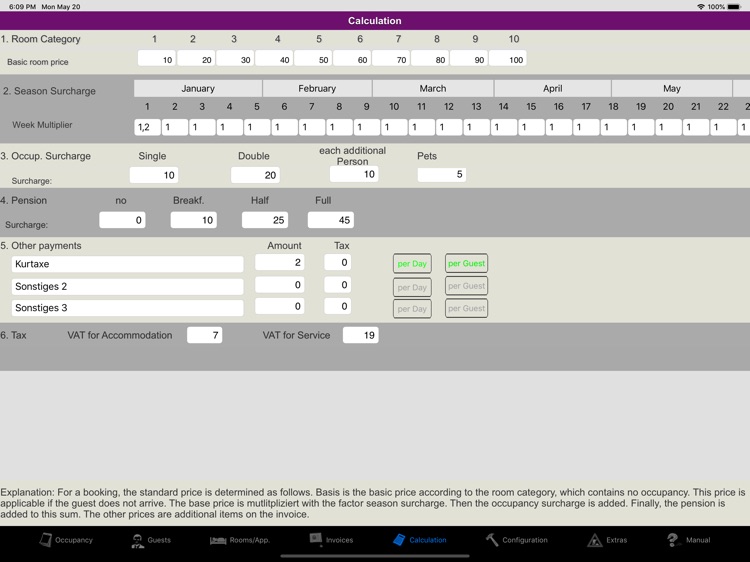Switch to the Guests tab label
This screenshot has height=562, width=750.
coord(159,540)
